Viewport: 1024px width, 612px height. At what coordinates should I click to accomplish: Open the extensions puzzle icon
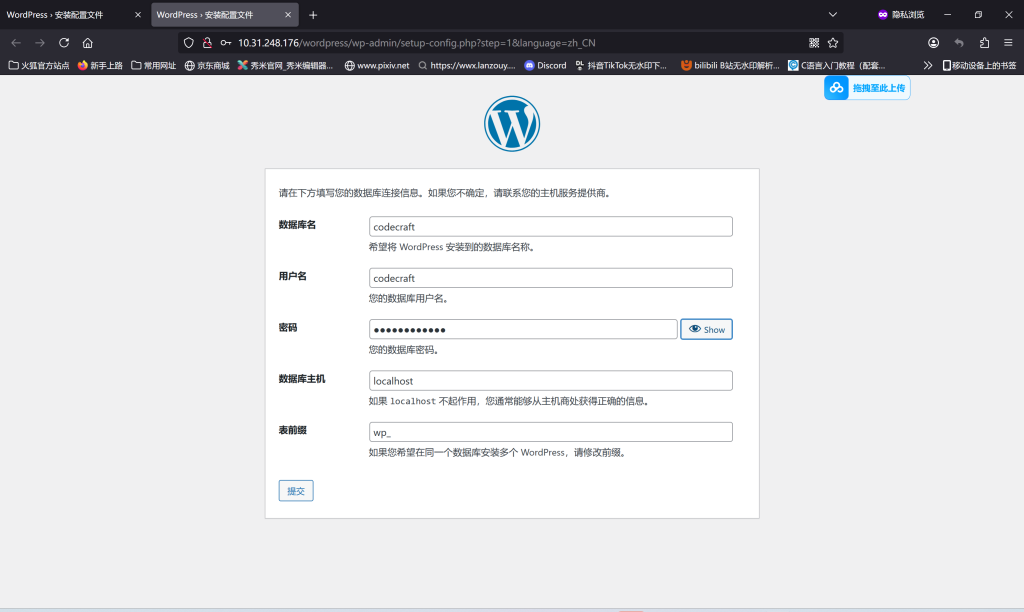pyautogui.click(x=984, y=43)
